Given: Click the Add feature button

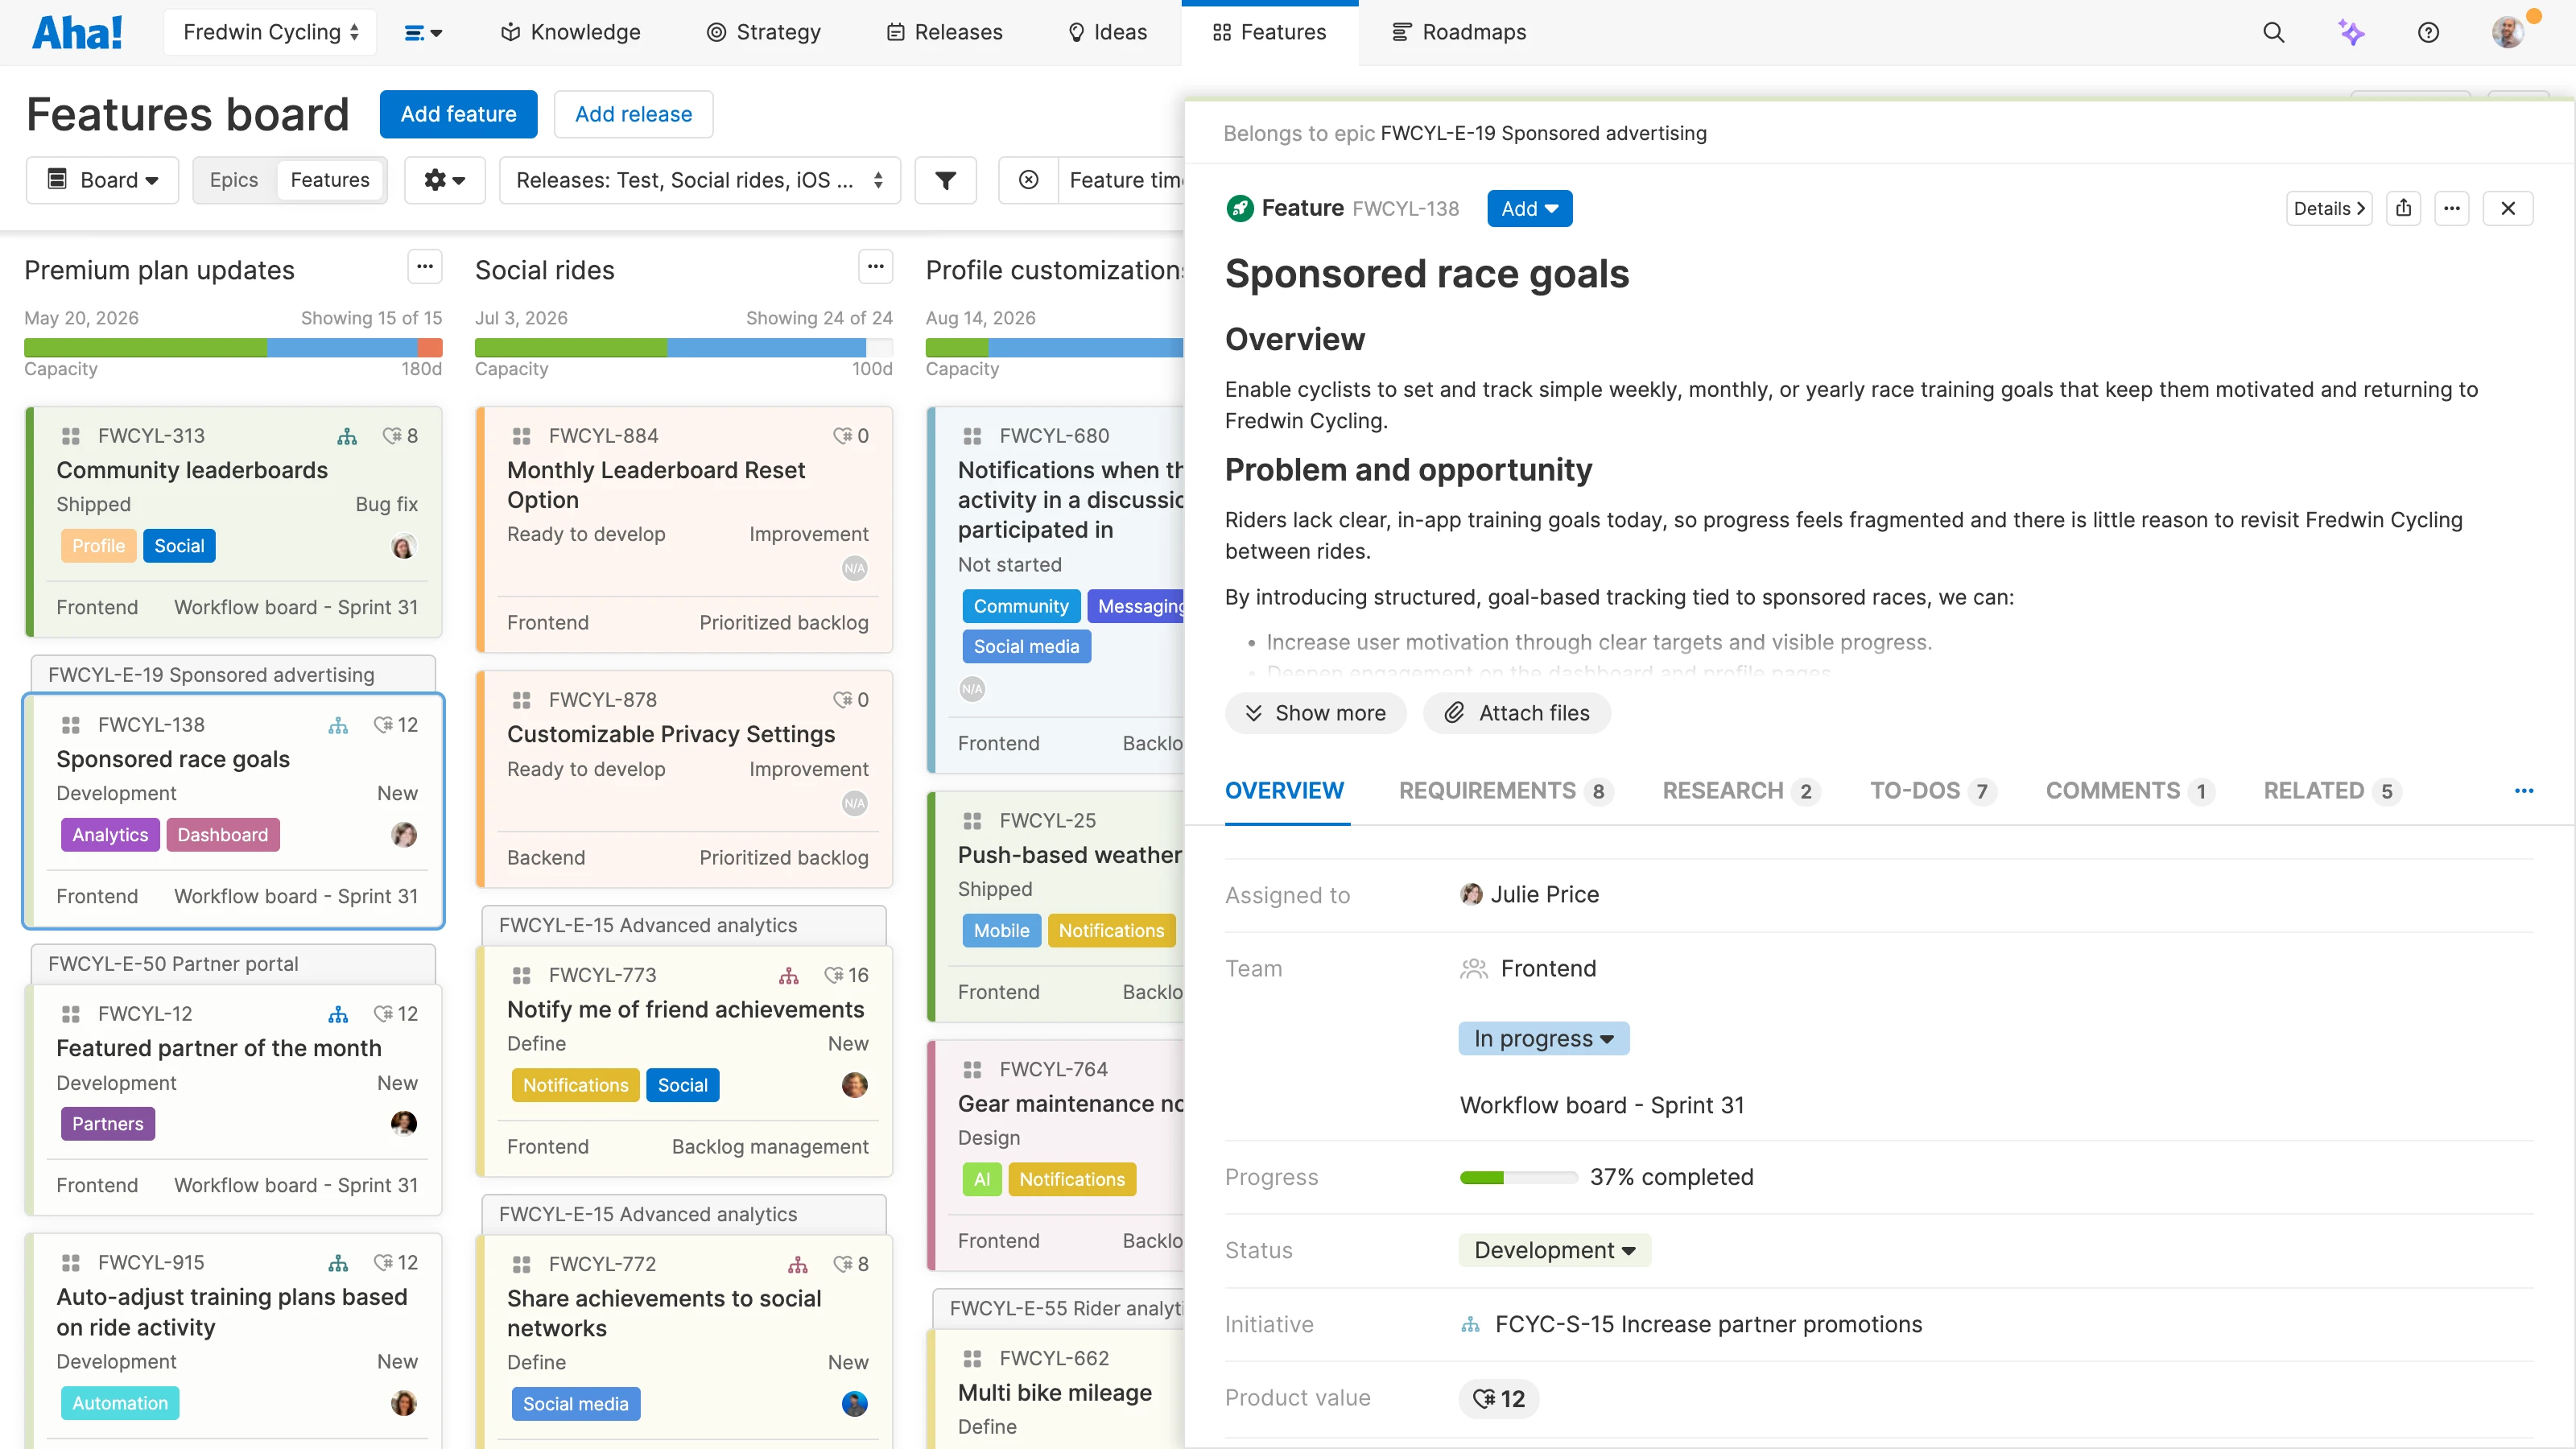Looking at the screenshot, I should (x=458, y=113).
